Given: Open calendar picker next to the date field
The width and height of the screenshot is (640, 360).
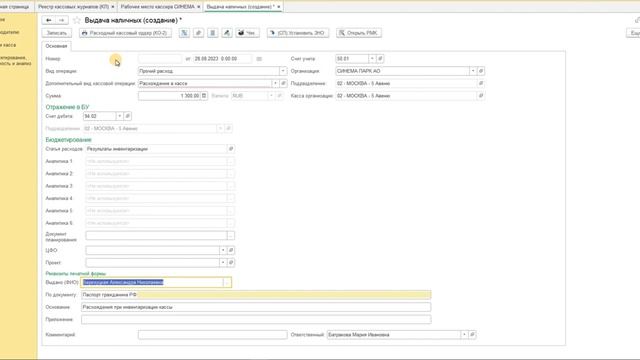Looking at the screenshot, I should pos(259,59).
